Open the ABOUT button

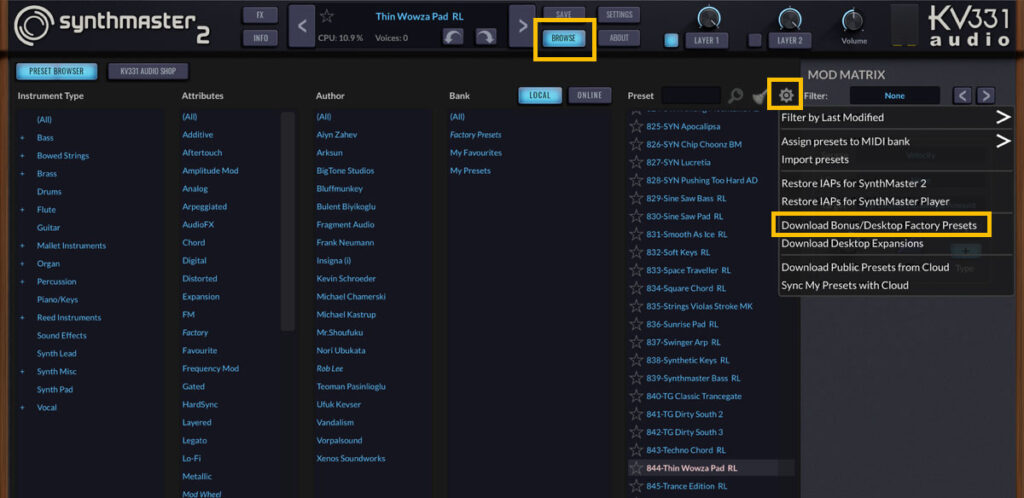coord(619,38)
